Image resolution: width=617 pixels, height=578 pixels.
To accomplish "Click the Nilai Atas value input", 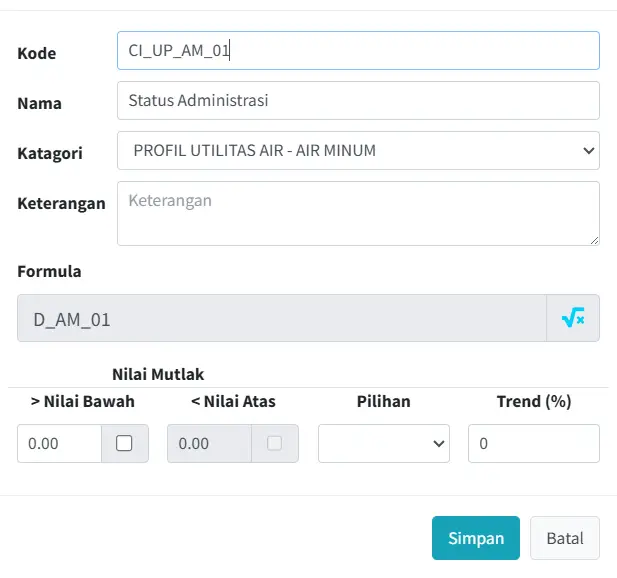I will click(207, 443).
